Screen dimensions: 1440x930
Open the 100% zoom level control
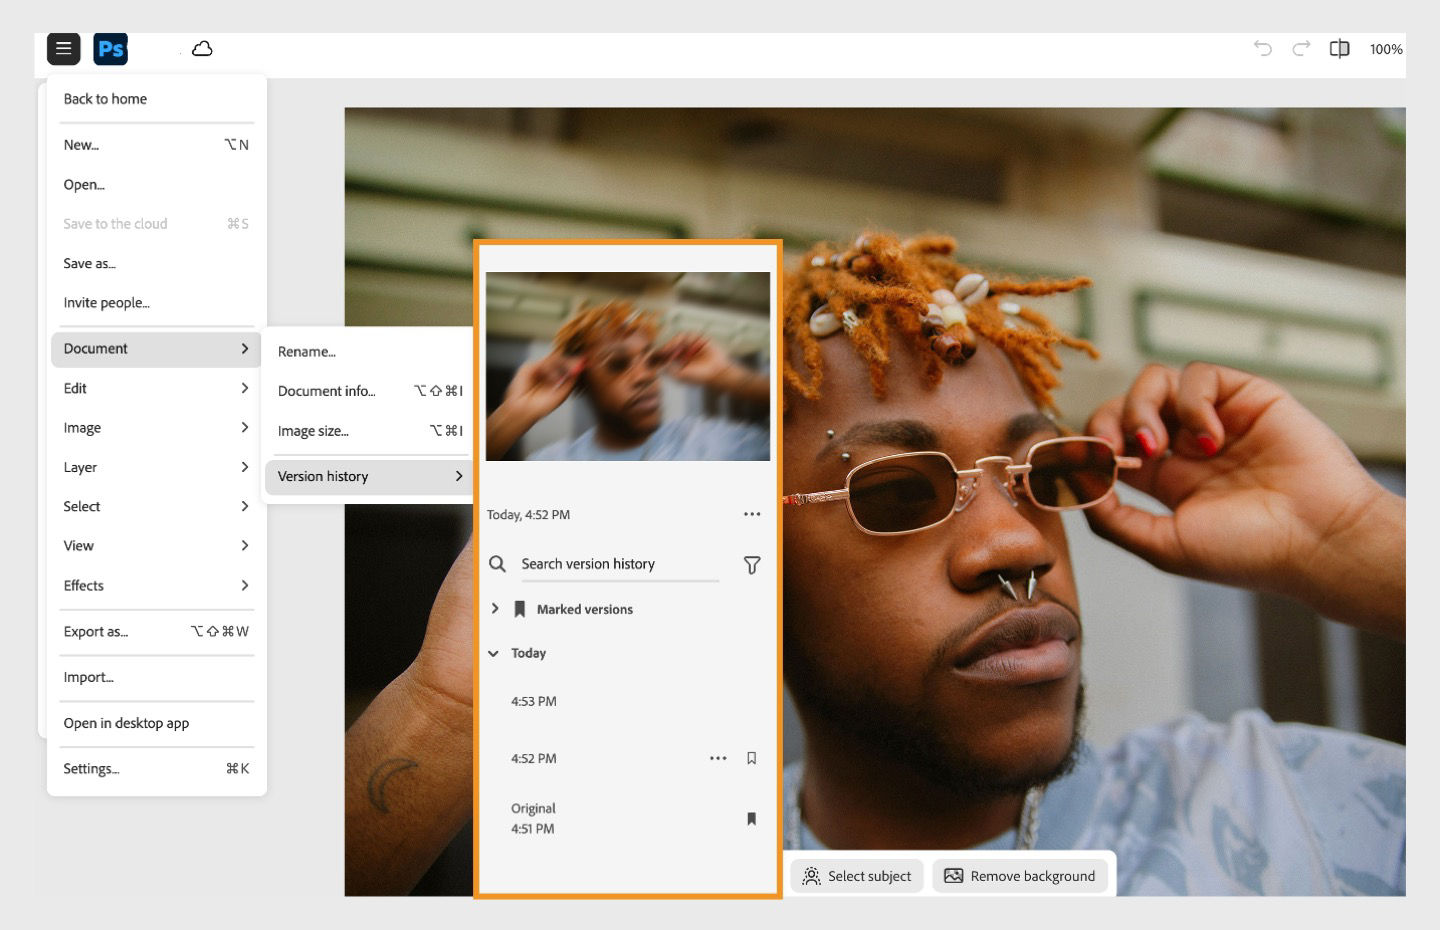click(1386, 49)
